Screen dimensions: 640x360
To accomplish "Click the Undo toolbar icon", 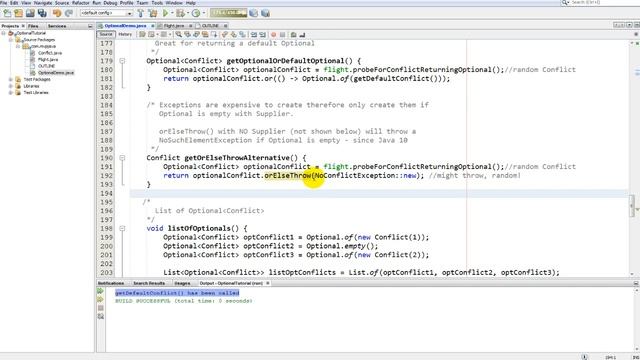I will (57, 13).
